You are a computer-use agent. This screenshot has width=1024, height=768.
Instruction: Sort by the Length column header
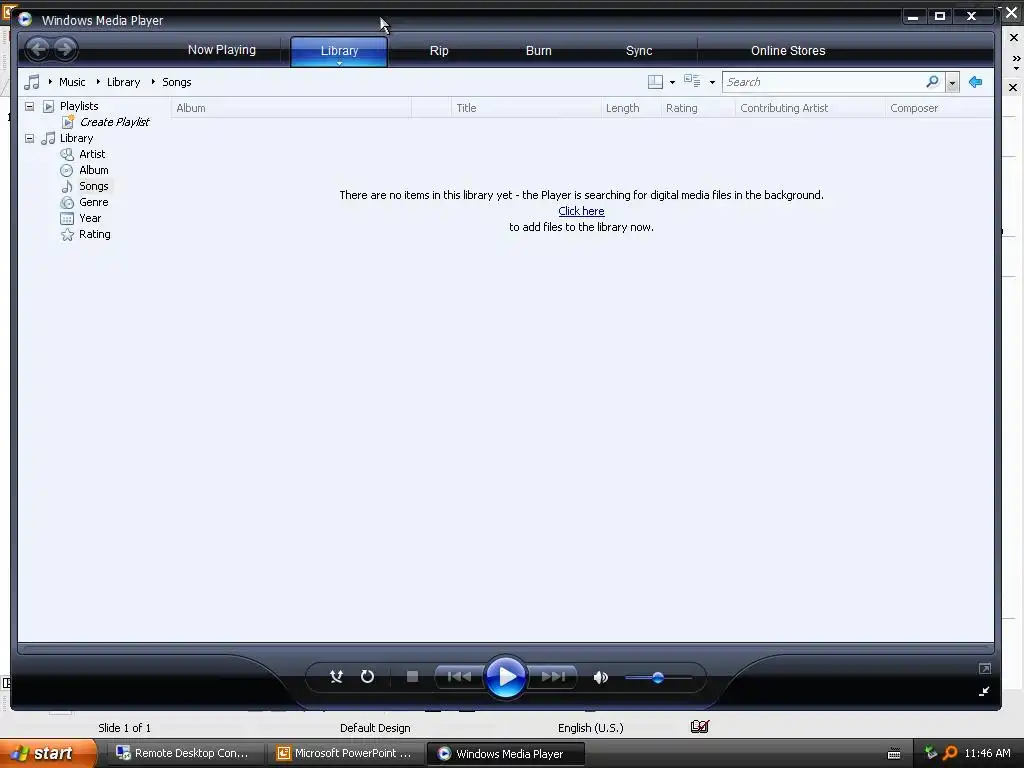tap(631, 108)
